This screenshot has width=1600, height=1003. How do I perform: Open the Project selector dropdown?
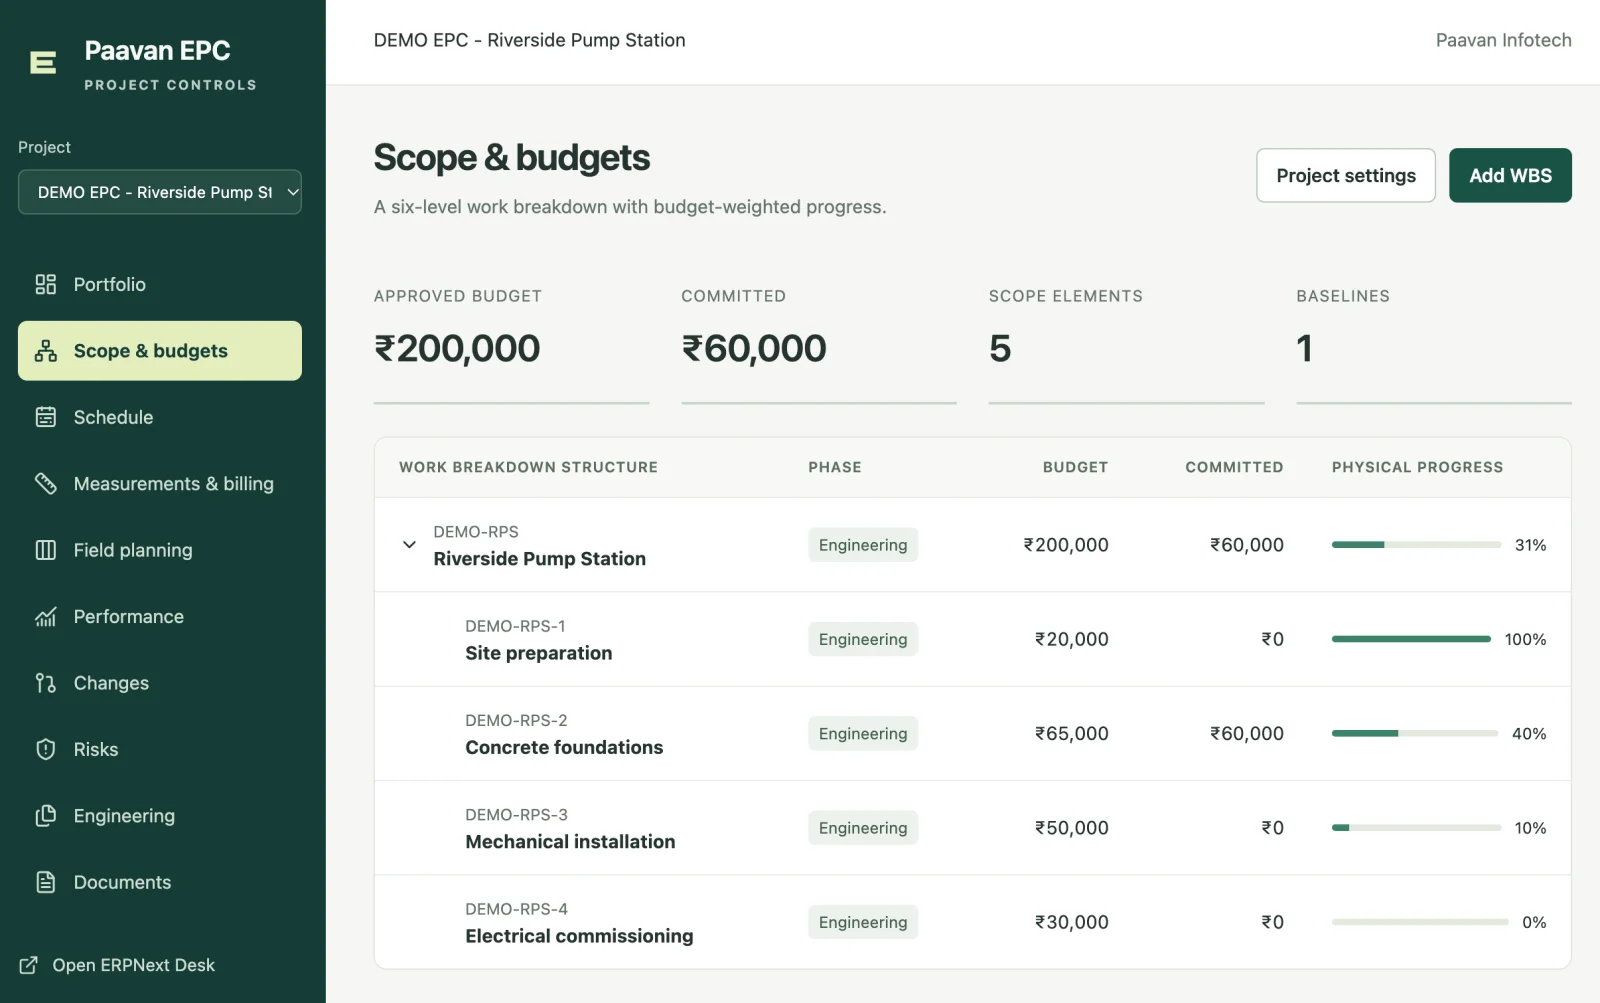coord(160,192)
